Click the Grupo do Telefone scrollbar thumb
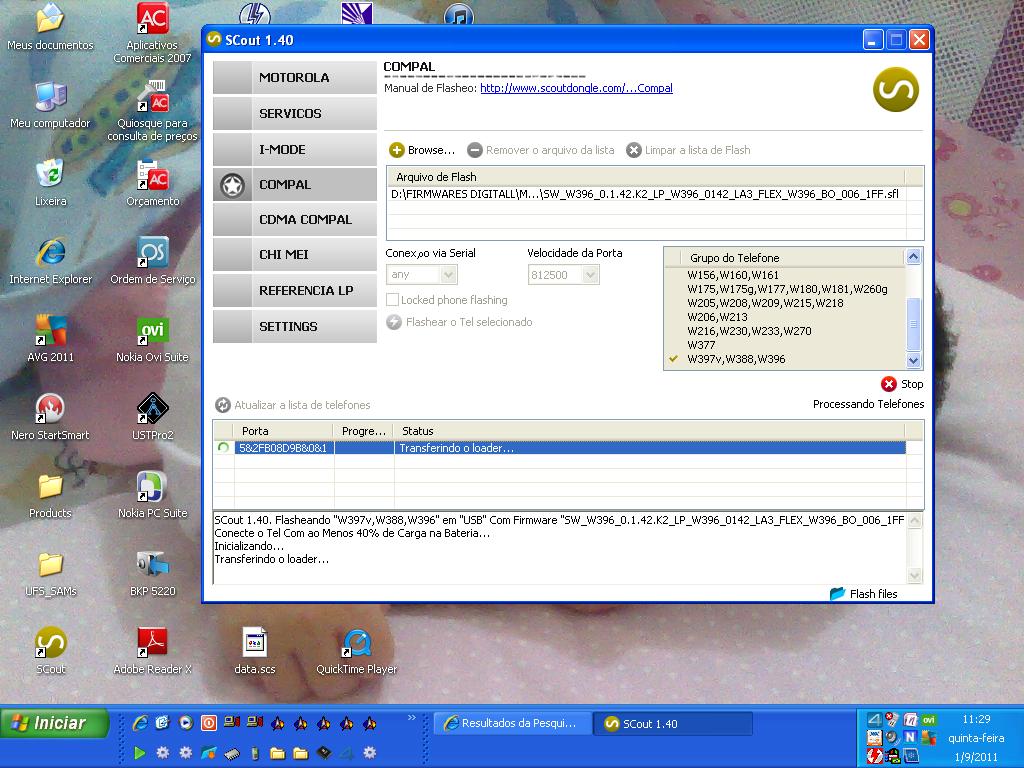The height and width of the screenshot is (768, 1024). (914, 324)
